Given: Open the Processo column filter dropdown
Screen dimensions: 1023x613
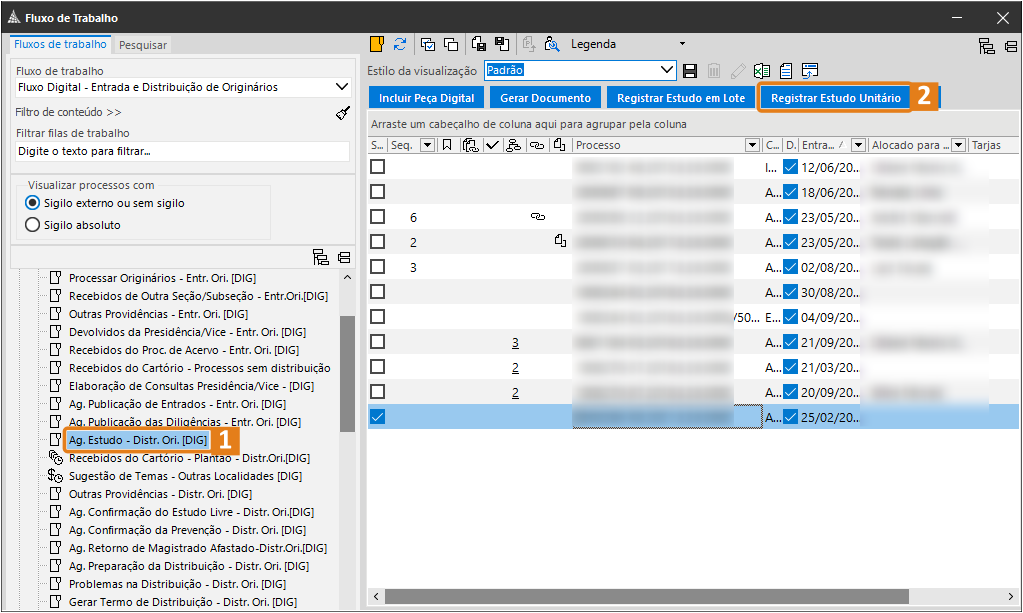Looking at the screenshot, I should [752, 145].
